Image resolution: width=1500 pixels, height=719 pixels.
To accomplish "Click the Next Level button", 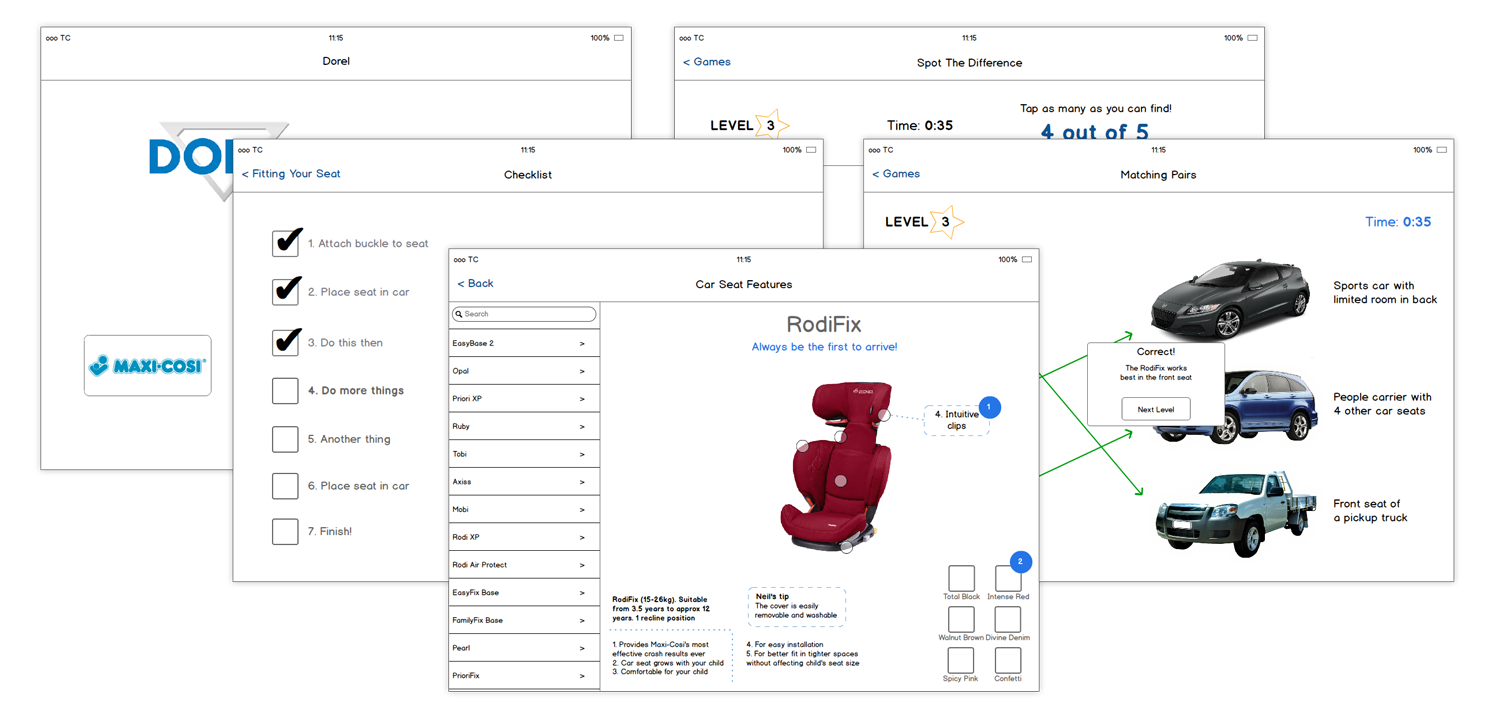I will 1156,408.
